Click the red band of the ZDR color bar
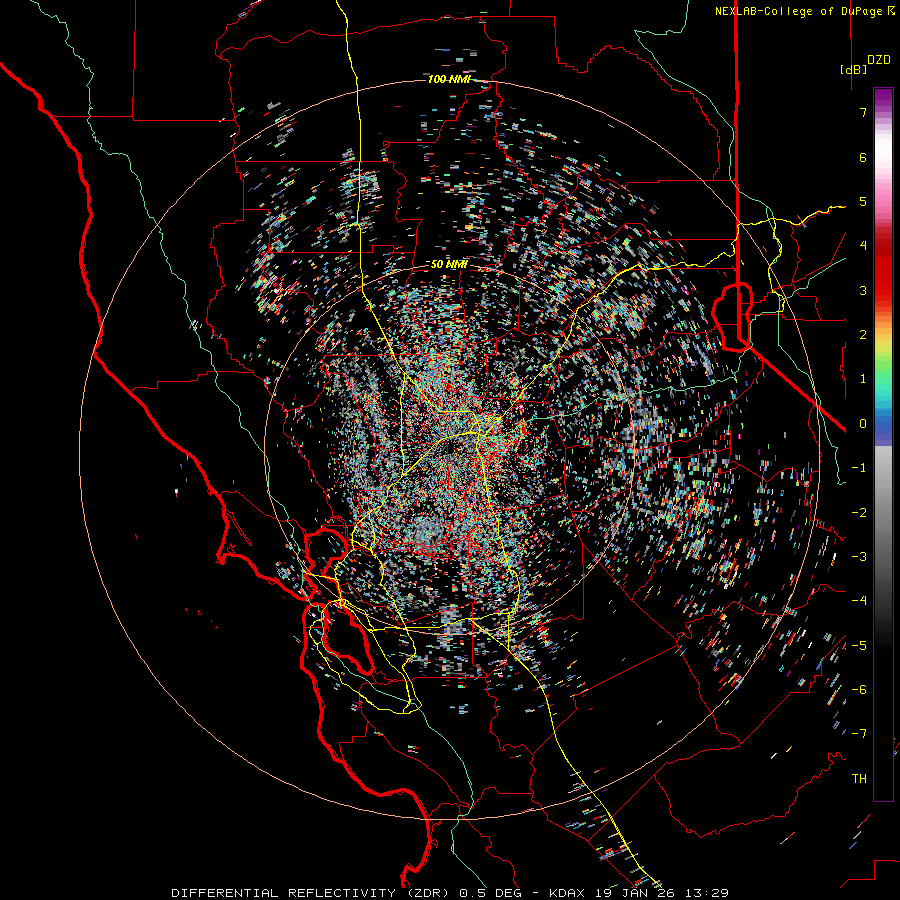Viewport: 900px width, 900px height. 883,270
